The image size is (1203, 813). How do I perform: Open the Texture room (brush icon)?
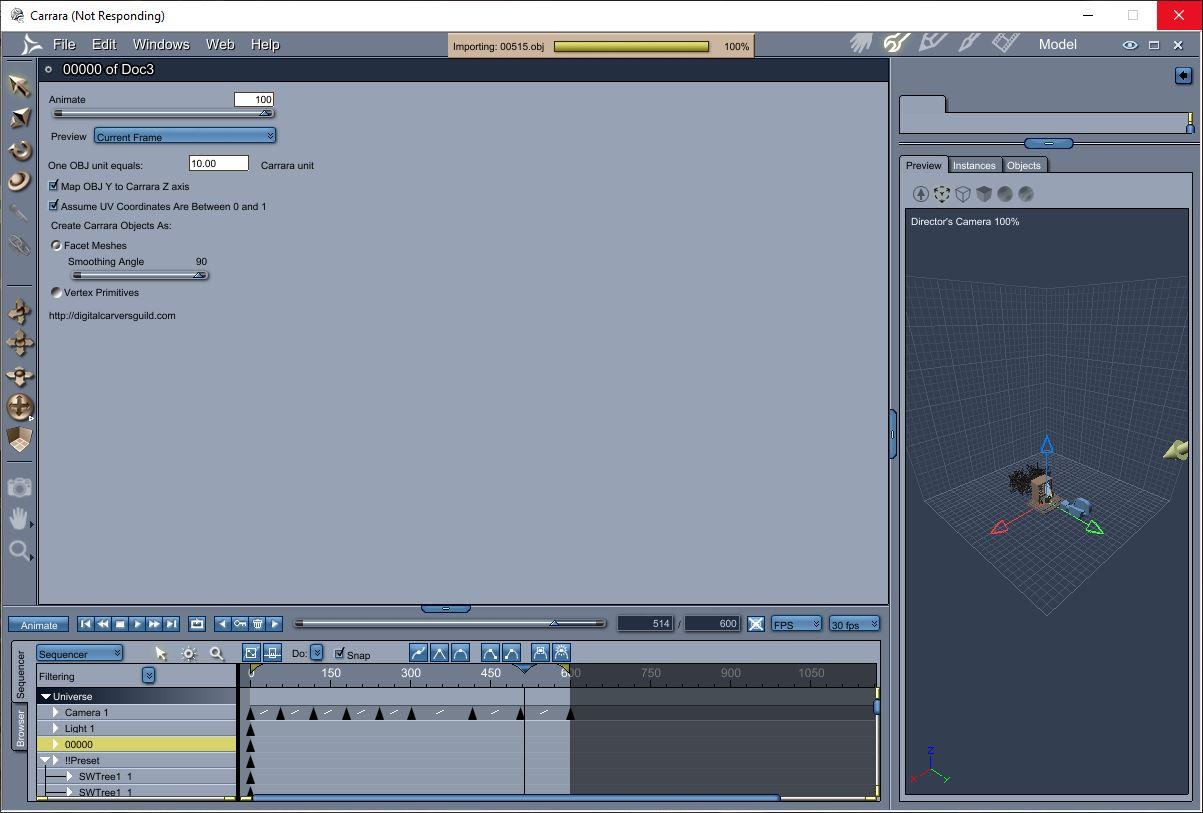pos(968,43)
